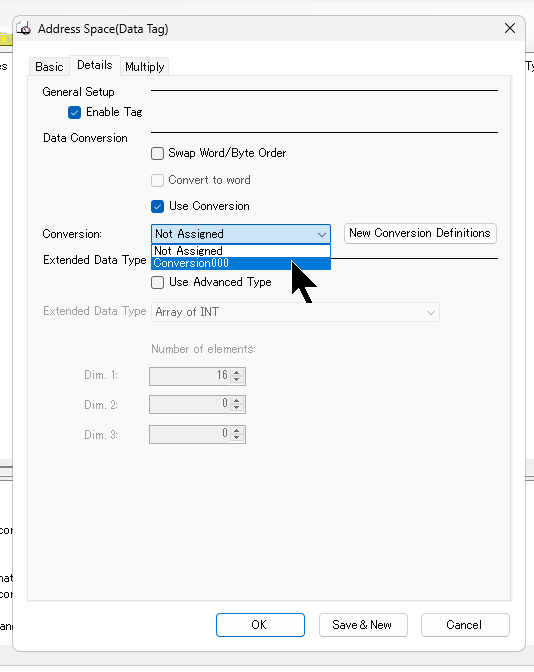Switch to the Basic tab
Screen dimensions: 534x672
(49, 67)
